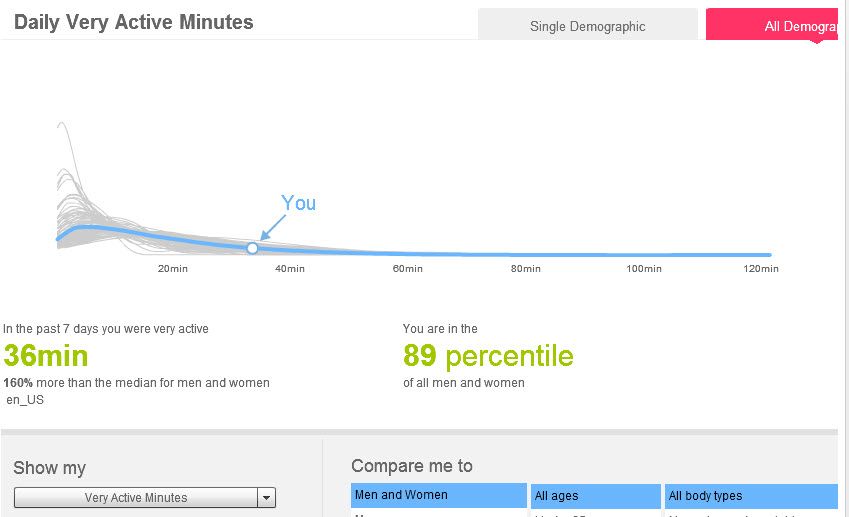The image size is (849, 517).
Task: Click the 20min axis label
Action: click(172, 269)
